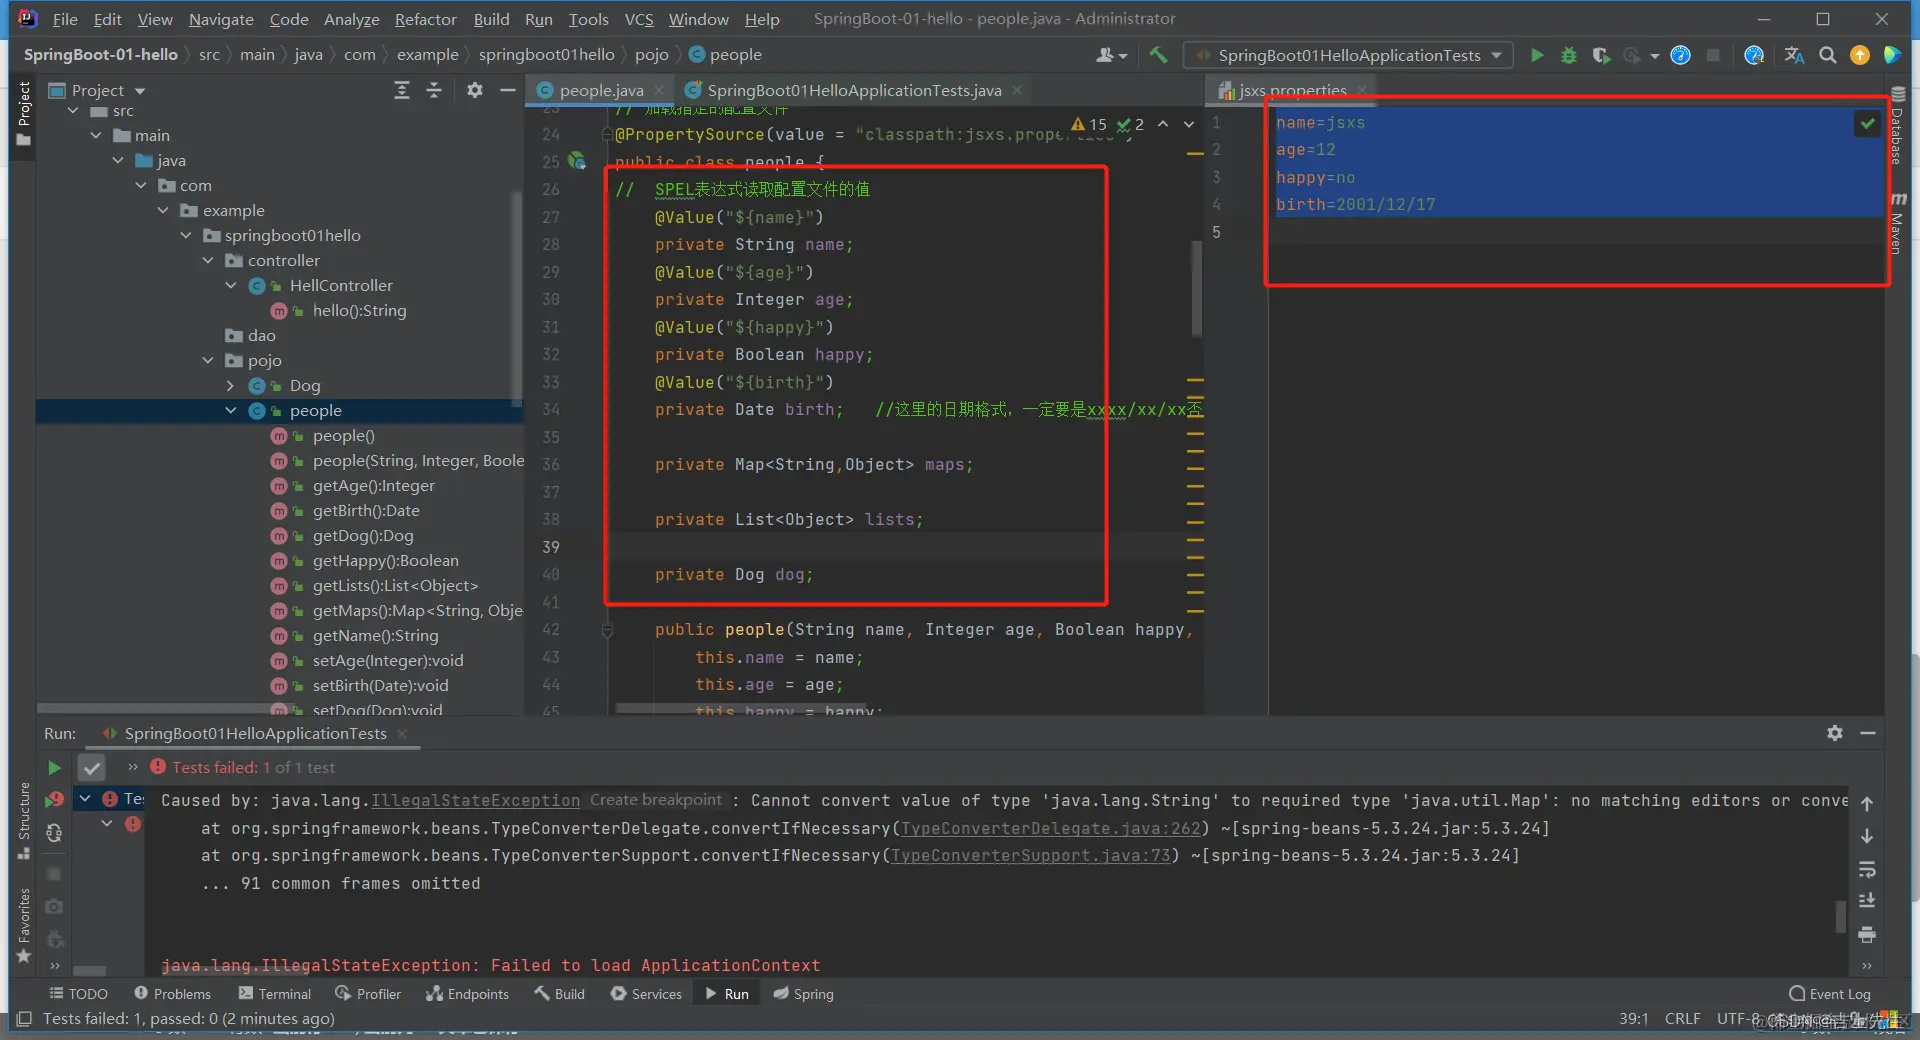The height and width of the screenshot is (1040, 1920).
Task: Minimize the Run tool window
Action: [1867, 733]
